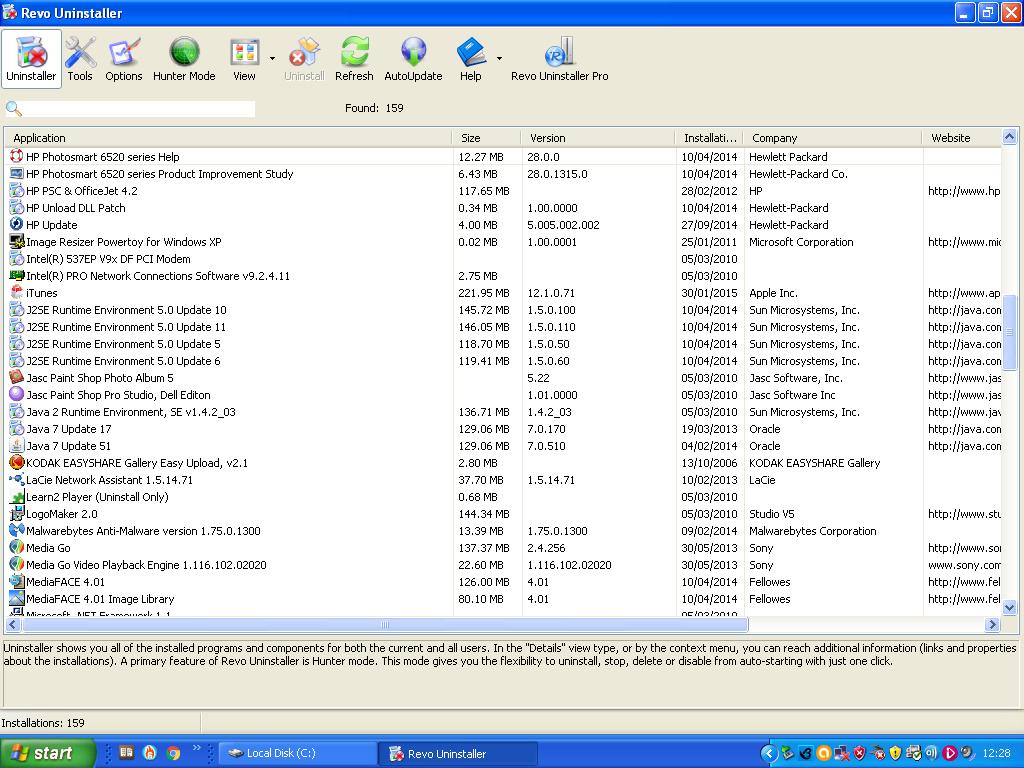
Task: Select Java 7 Update 17 entry
Action: point(69,428)
